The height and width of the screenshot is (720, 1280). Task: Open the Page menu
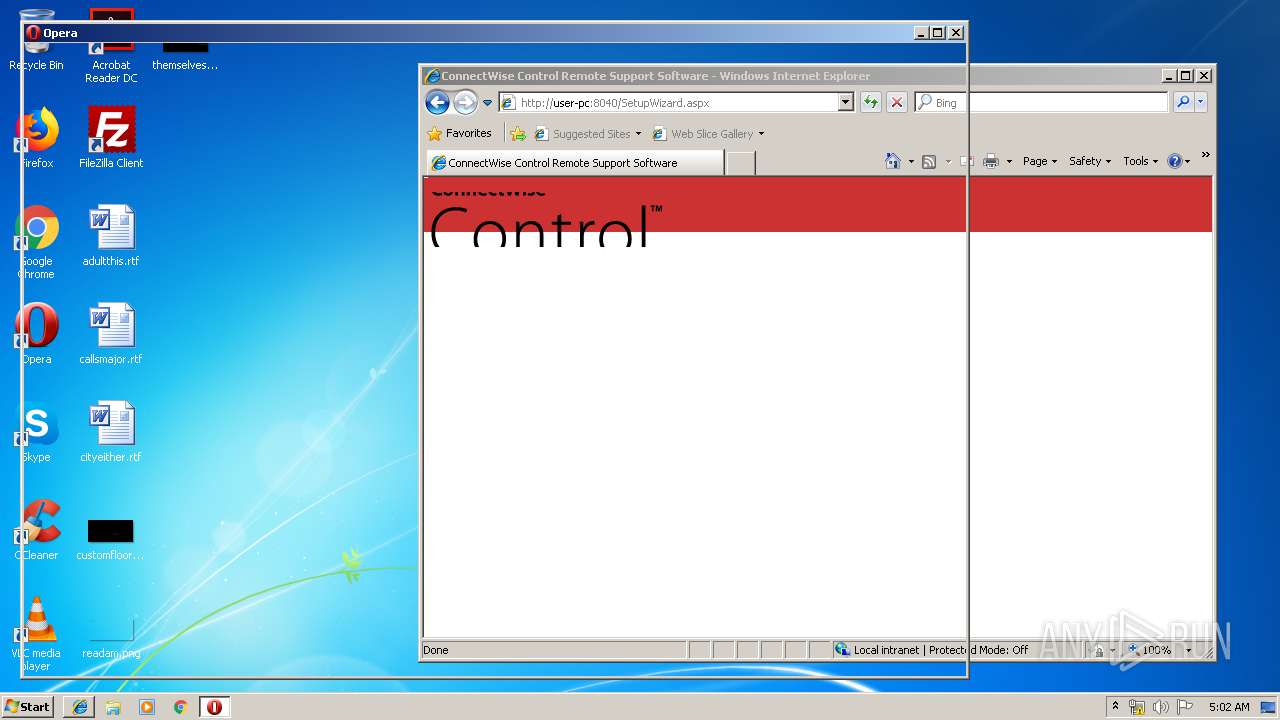[1040, 161]
